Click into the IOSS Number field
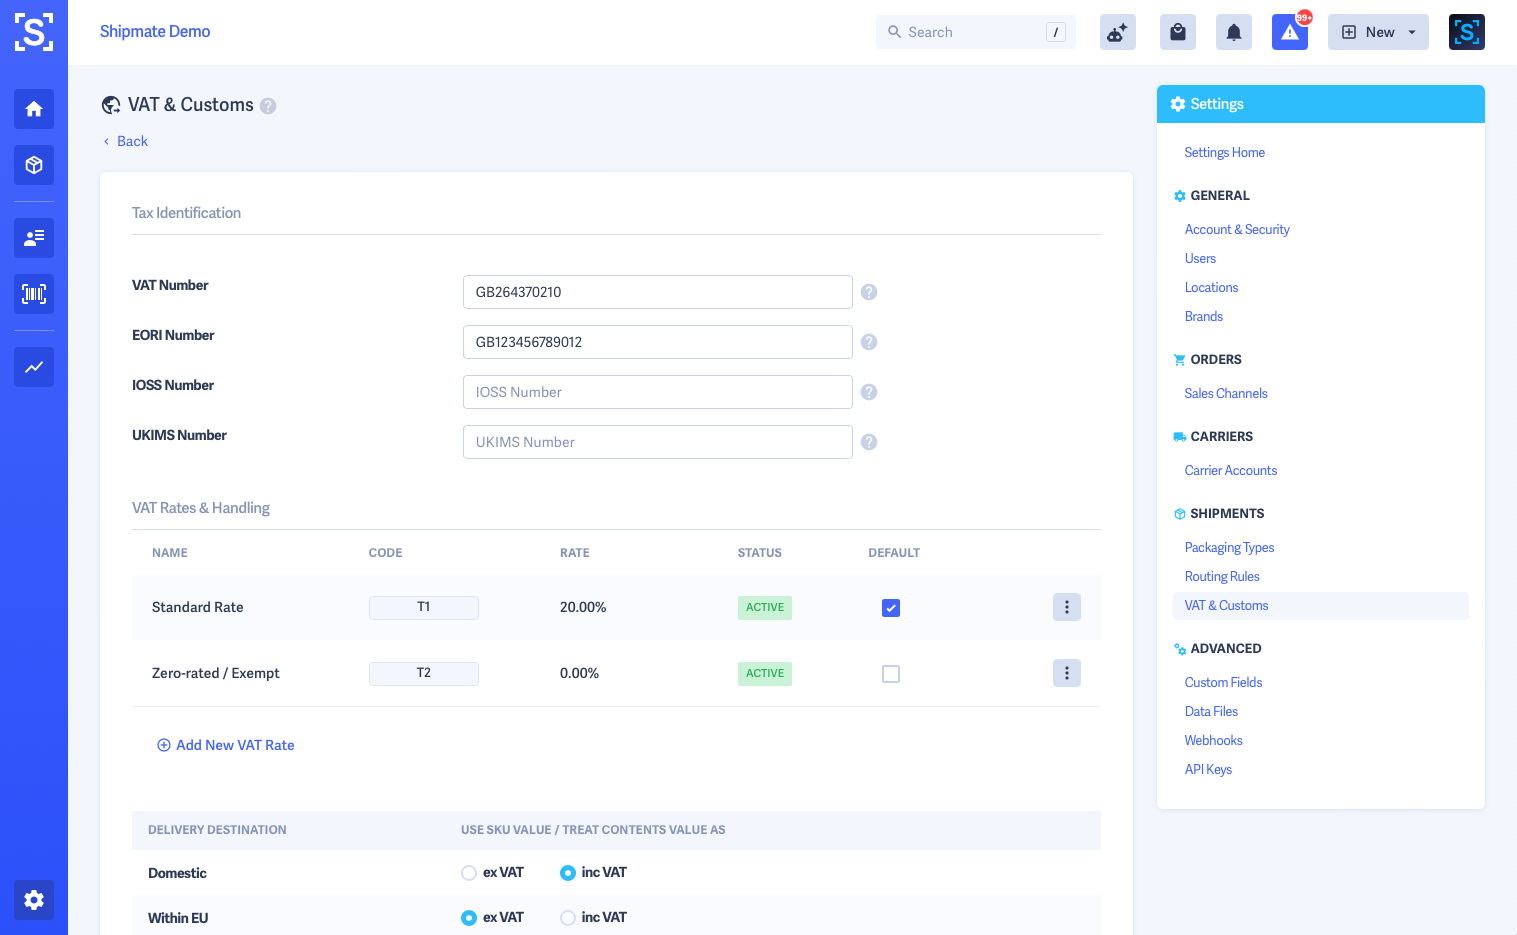This screenshot has width=1517, height=935. click(658, 392)
